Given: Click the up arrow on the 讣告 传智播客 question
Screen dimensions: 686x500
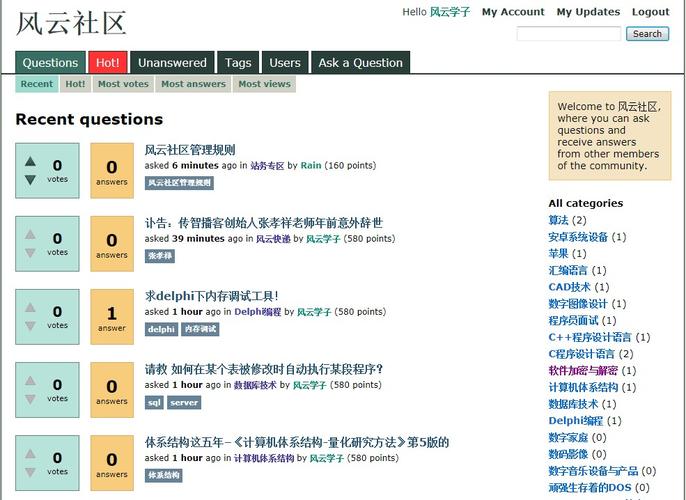Looking at the screenshot, I should 30,234.
